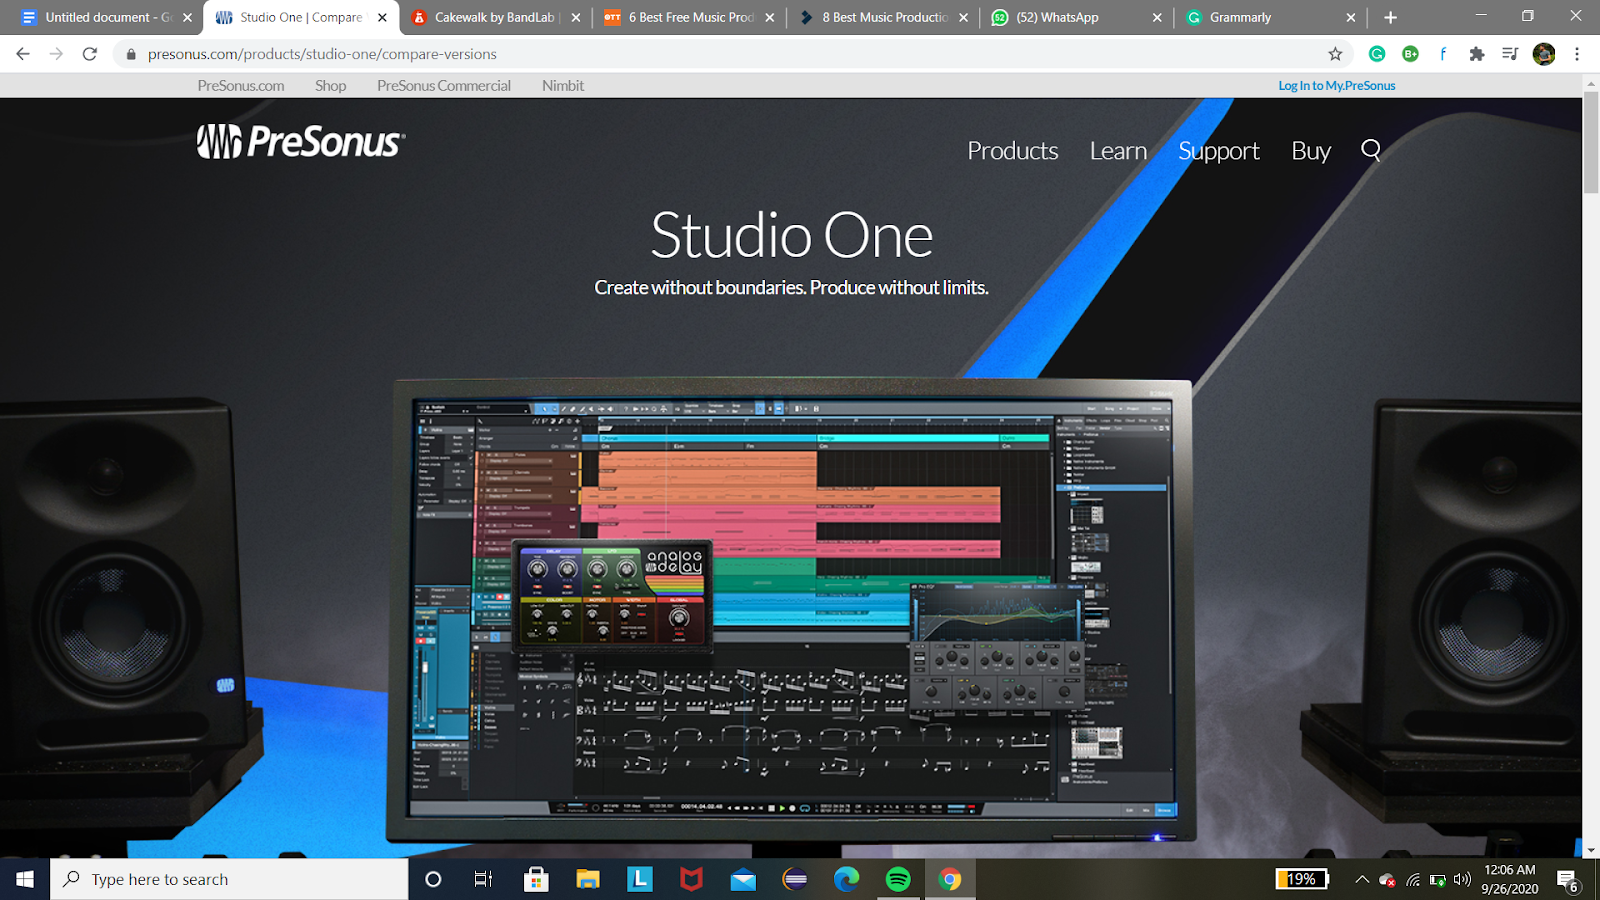This screenshot has width=1600, height=900.
Task: Close the WhatsApp tab
Action: click(1157, 17)
